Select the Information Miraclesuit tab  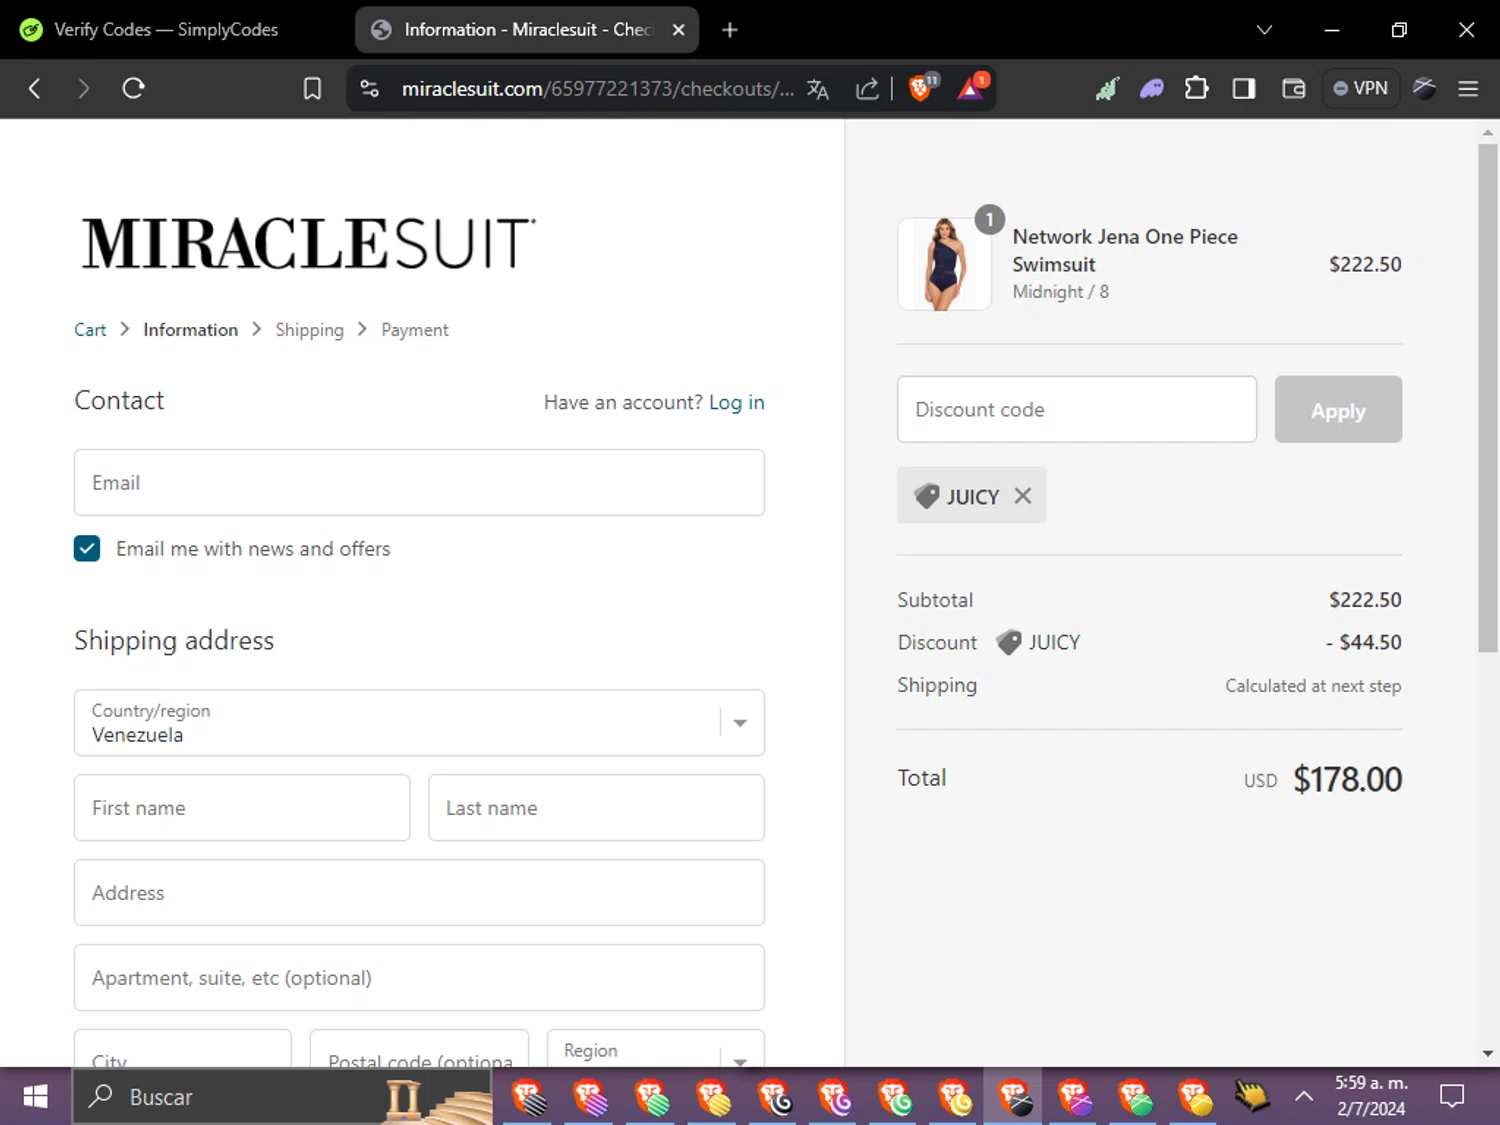(527, 30)
